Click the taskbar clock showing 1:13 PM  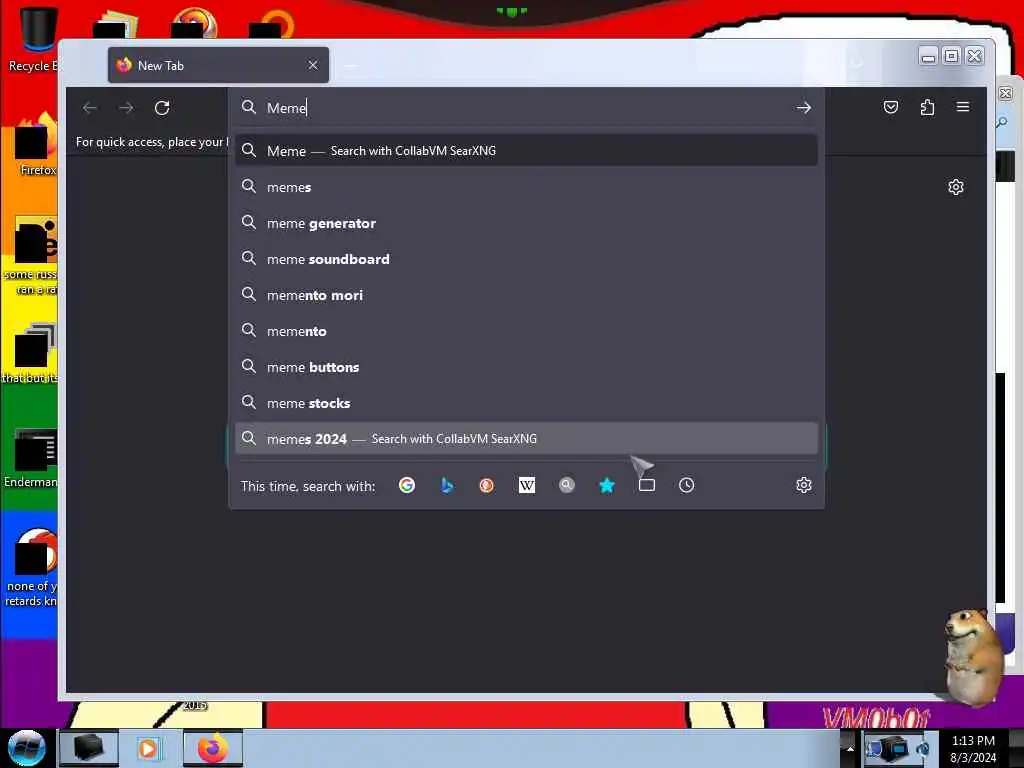(973, 749)
